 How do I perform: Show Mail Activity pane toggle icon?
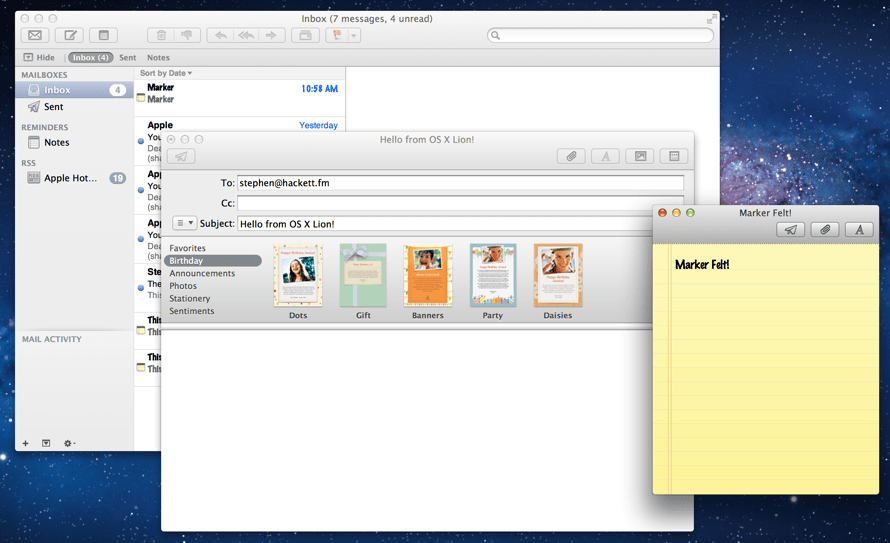point(46,443)
